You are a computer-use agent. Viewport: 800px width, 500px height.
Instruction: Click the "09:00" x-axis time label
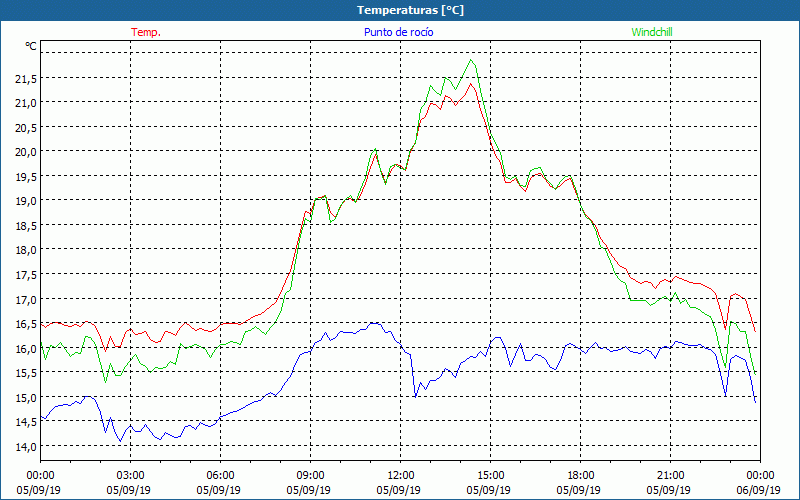(x=310, y=476)
